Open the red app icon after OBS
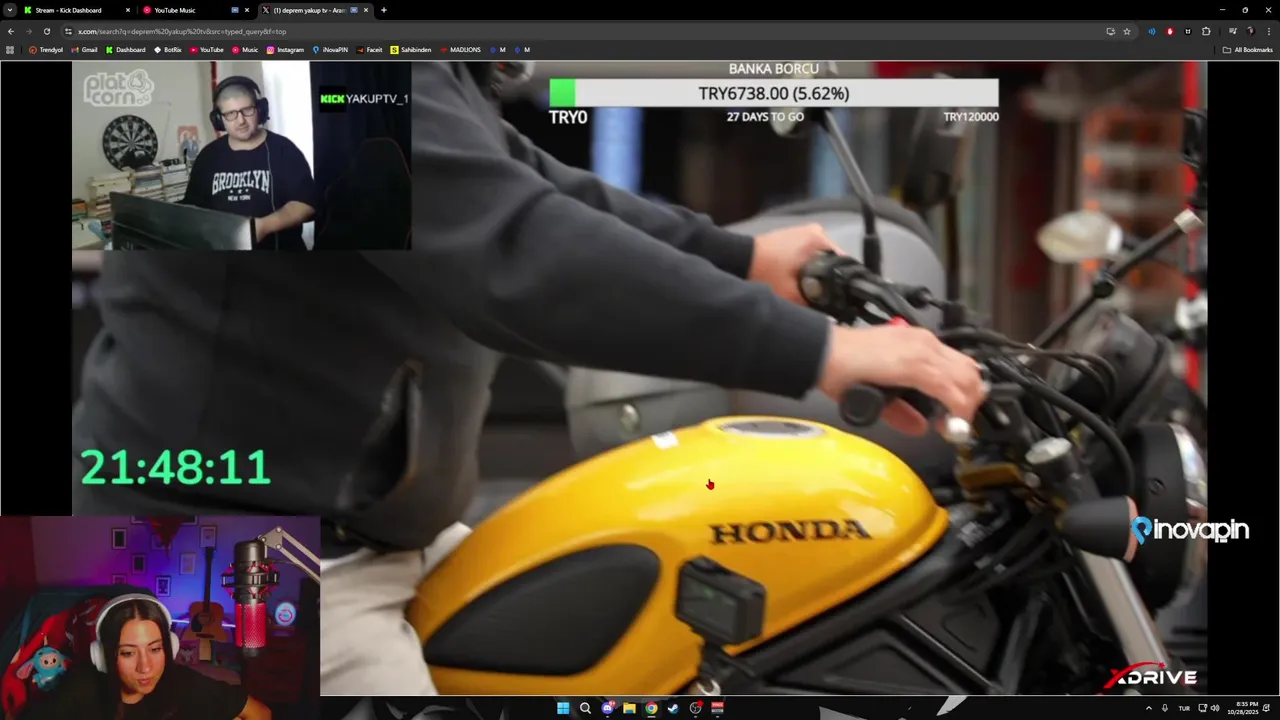 pos(717,708)
